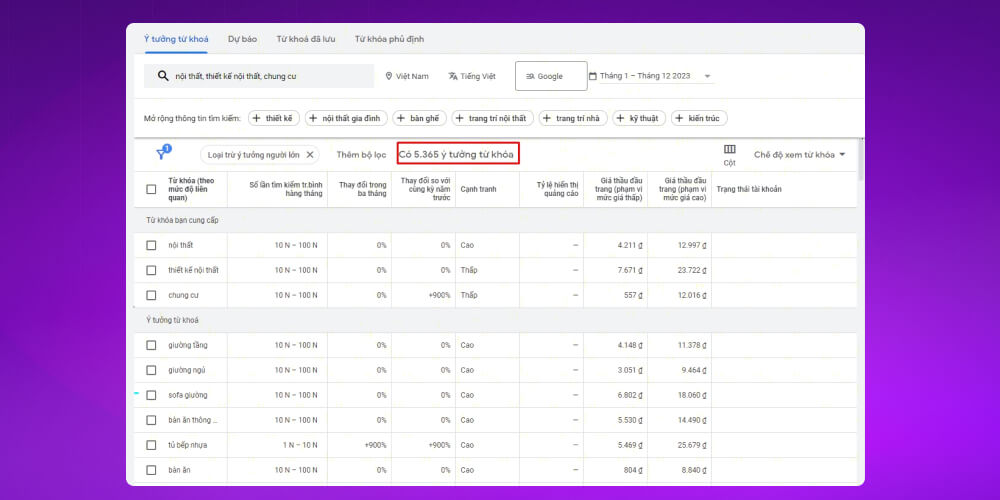The width and height of the screenshot is (1000, 500).
Task: Remove the Loại trừ ý tưởng người lớn filter
Action: pyautogui.click(x=310, y=154)
